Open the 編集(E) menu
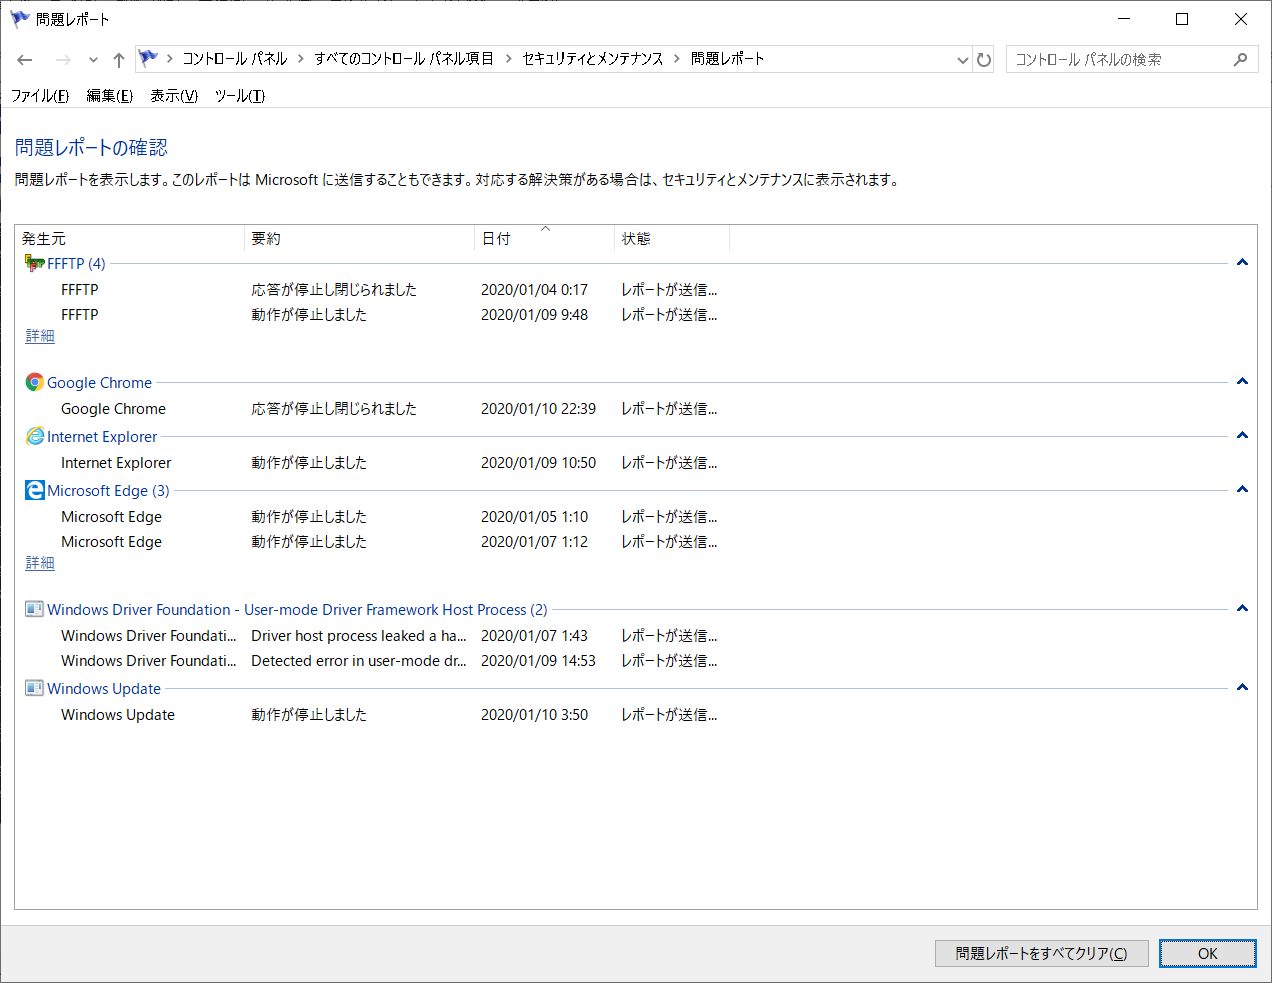 (x=109, y=96)
